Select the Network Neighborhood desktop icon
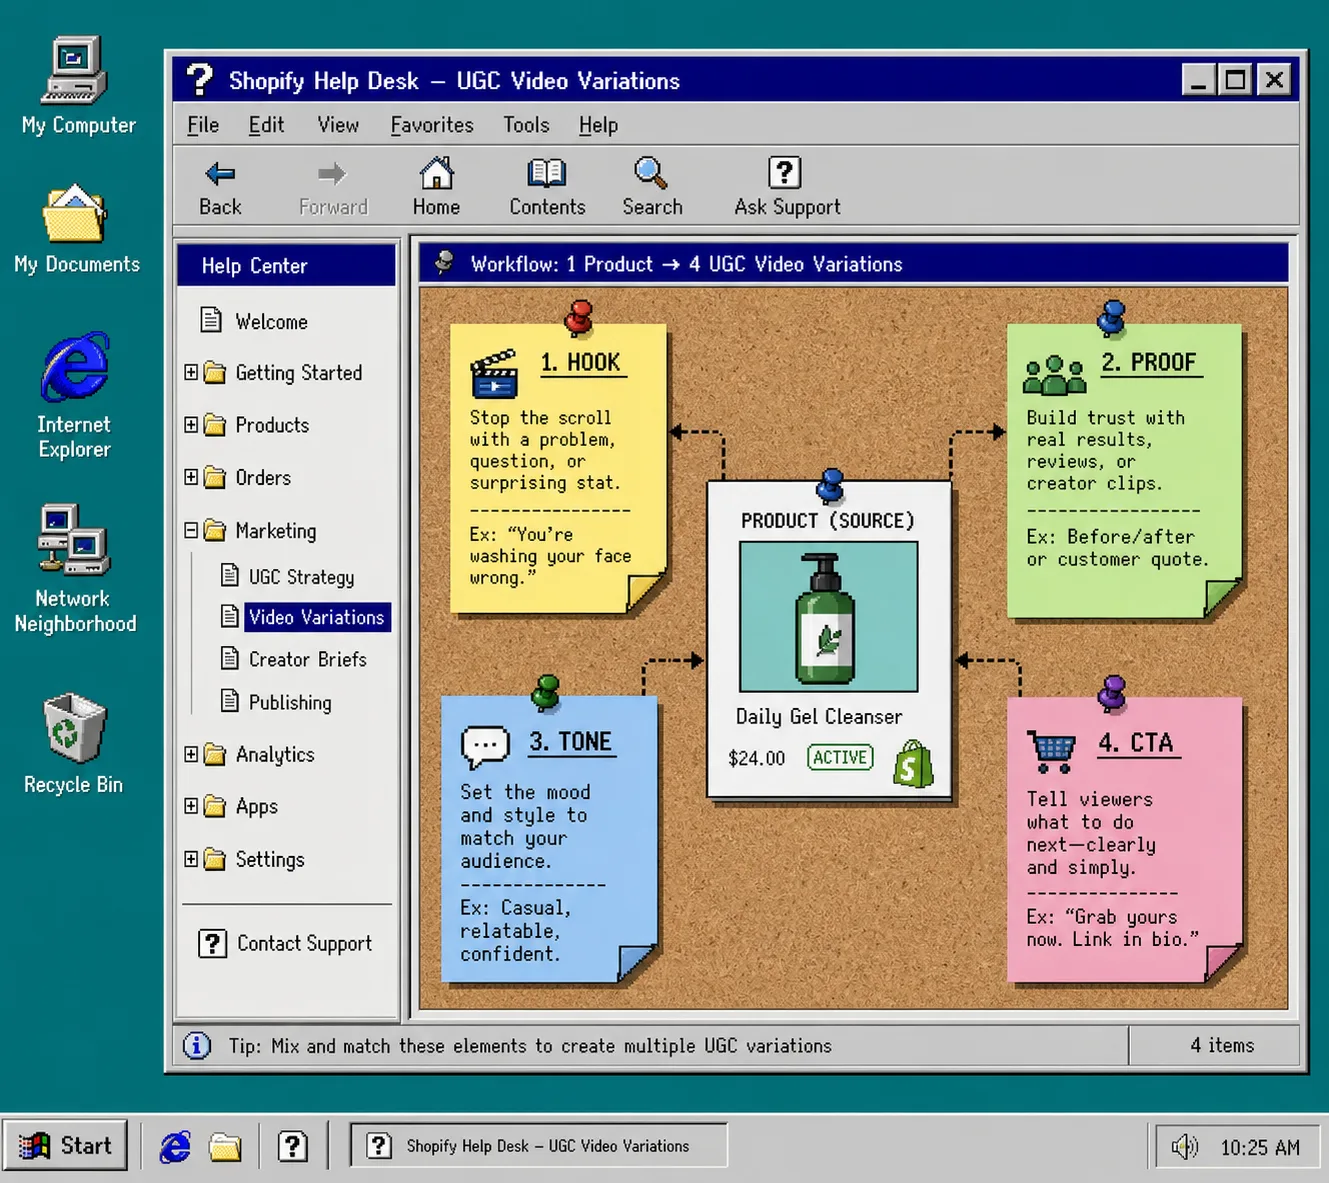This screenshot has height=1183, width=1329. coord(74,570)
